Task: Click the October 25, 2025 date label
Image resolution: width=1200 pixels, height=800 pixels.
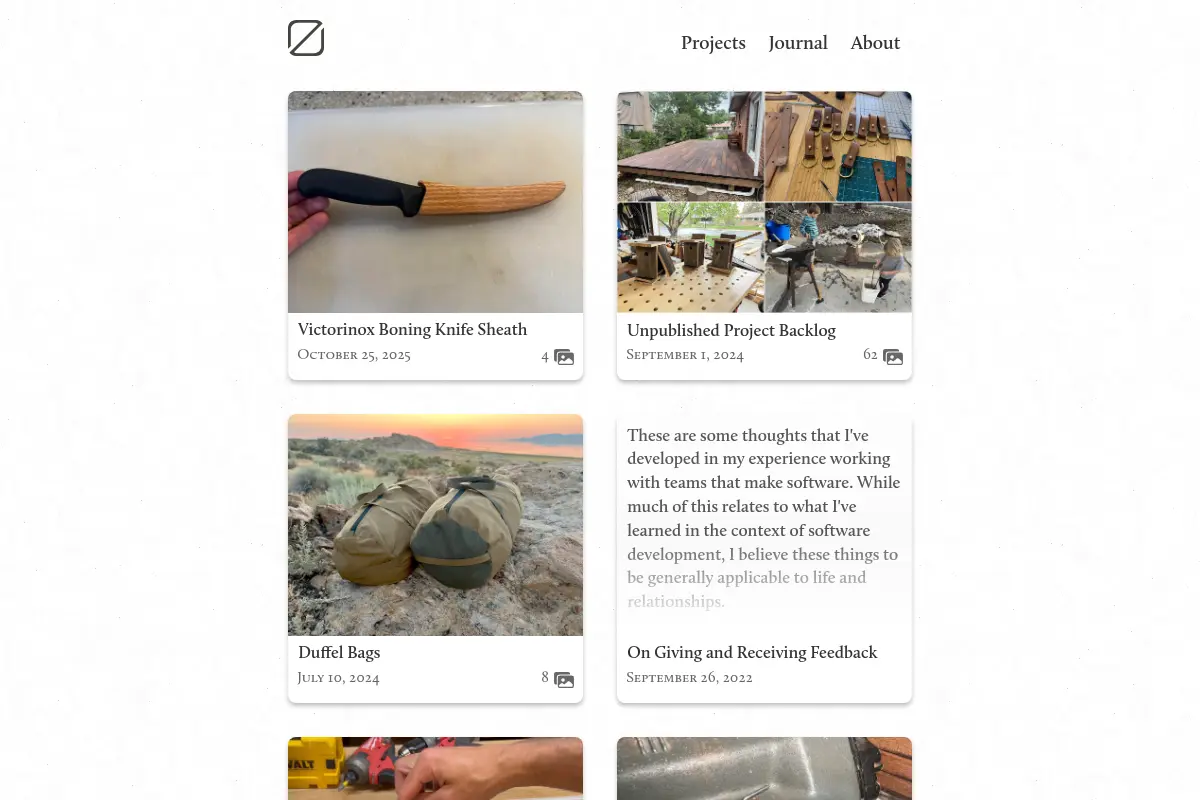Action: [354, 355]
